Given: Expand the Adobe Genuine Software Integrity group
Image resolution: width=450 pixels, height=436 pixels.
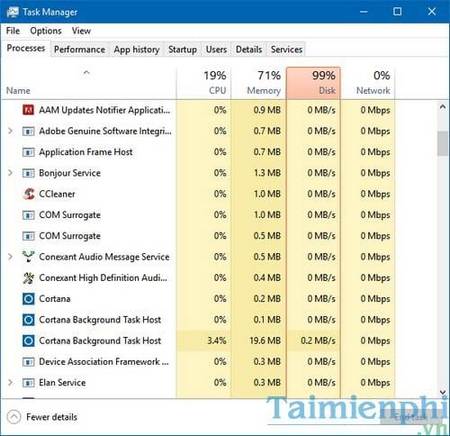Looking at the screenshot, I should click(x=10, y=131).
